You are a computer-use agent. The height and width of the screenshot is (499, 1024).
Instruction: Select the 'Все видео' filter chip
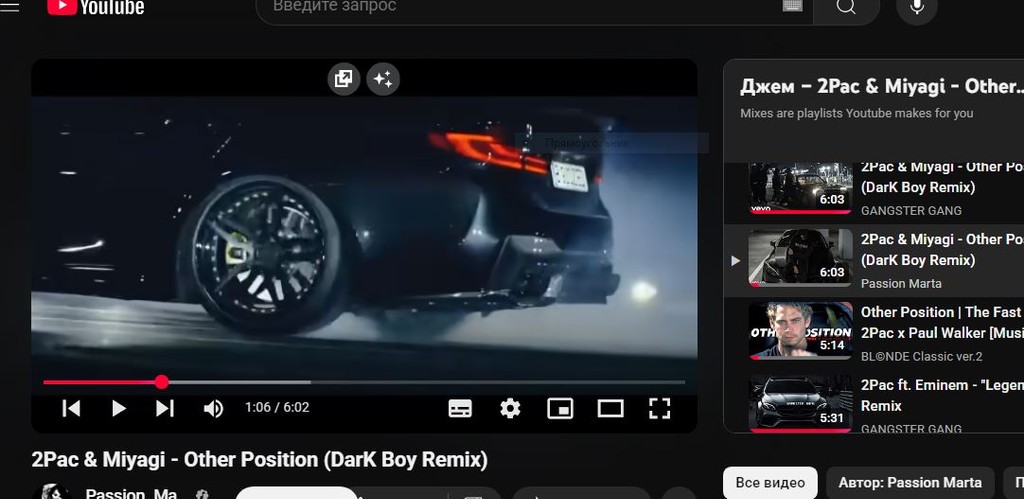pos(770,483)
